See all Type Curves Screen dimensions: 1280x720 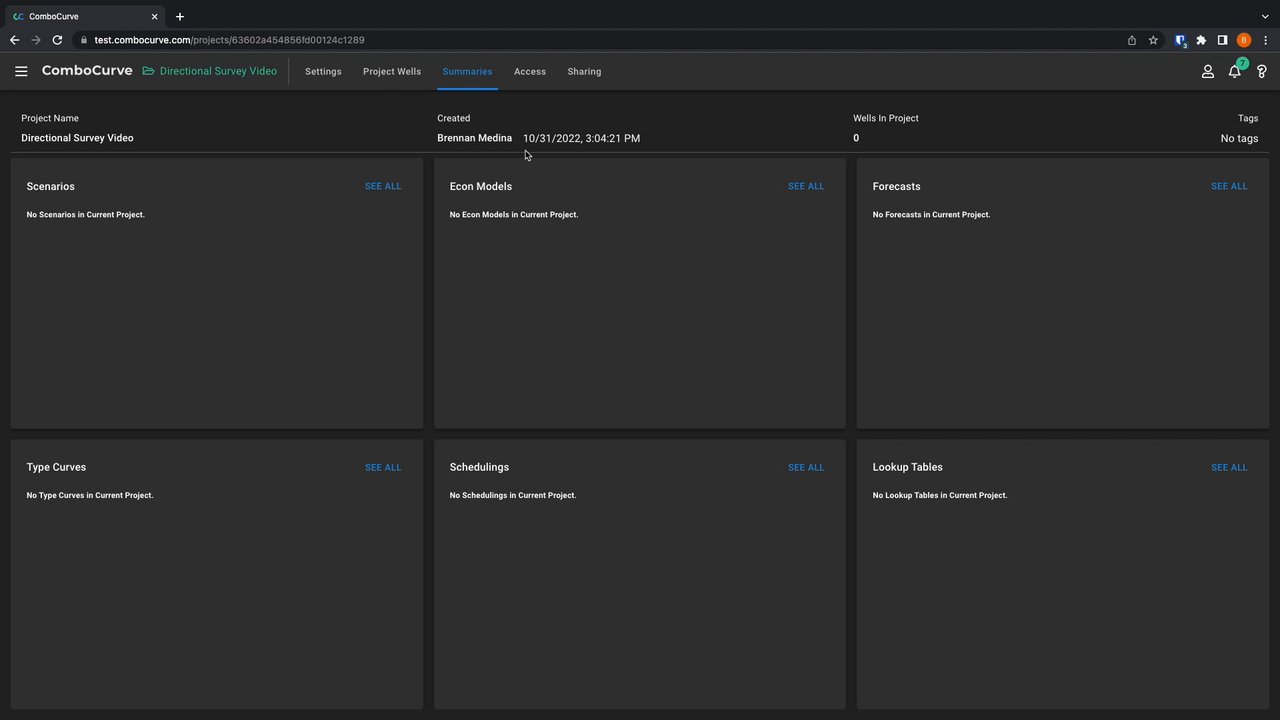383,467
